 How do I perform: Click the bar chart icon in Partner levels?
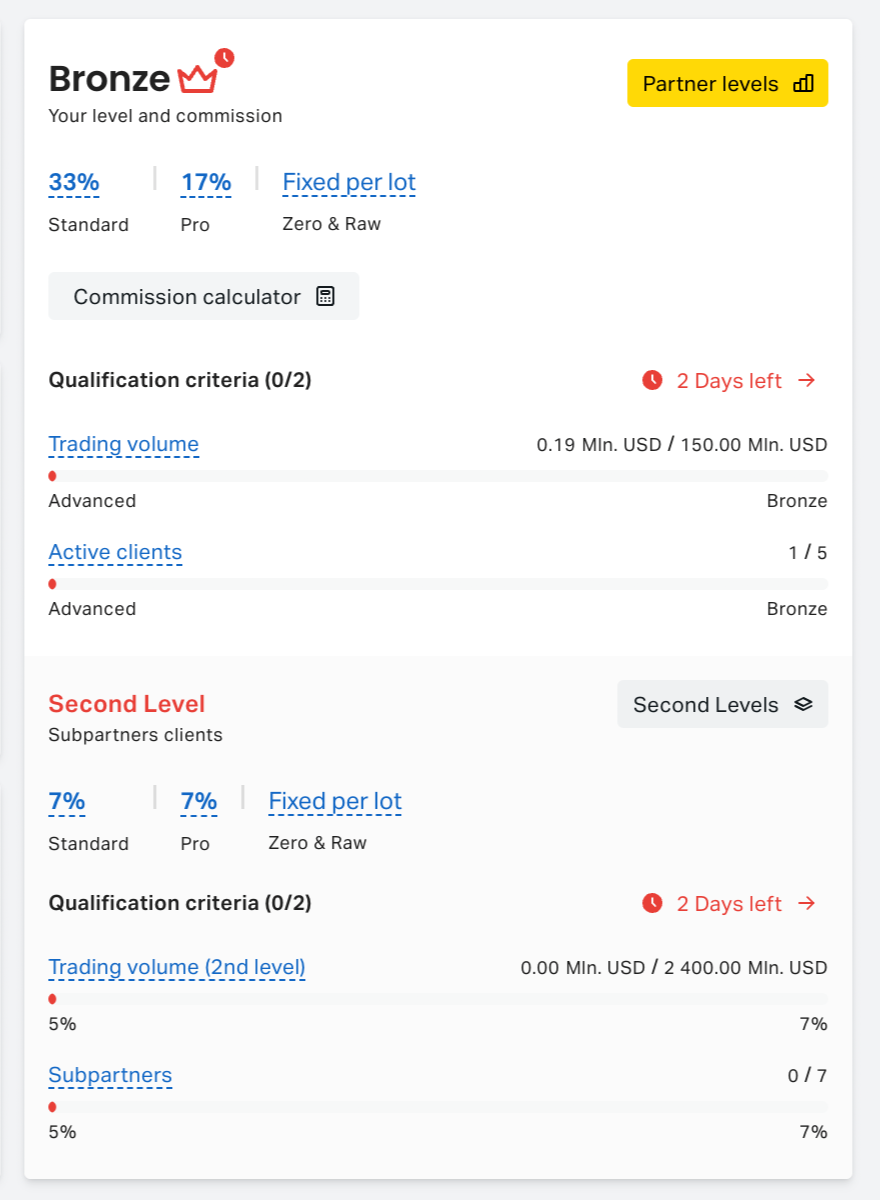(803, 84)
